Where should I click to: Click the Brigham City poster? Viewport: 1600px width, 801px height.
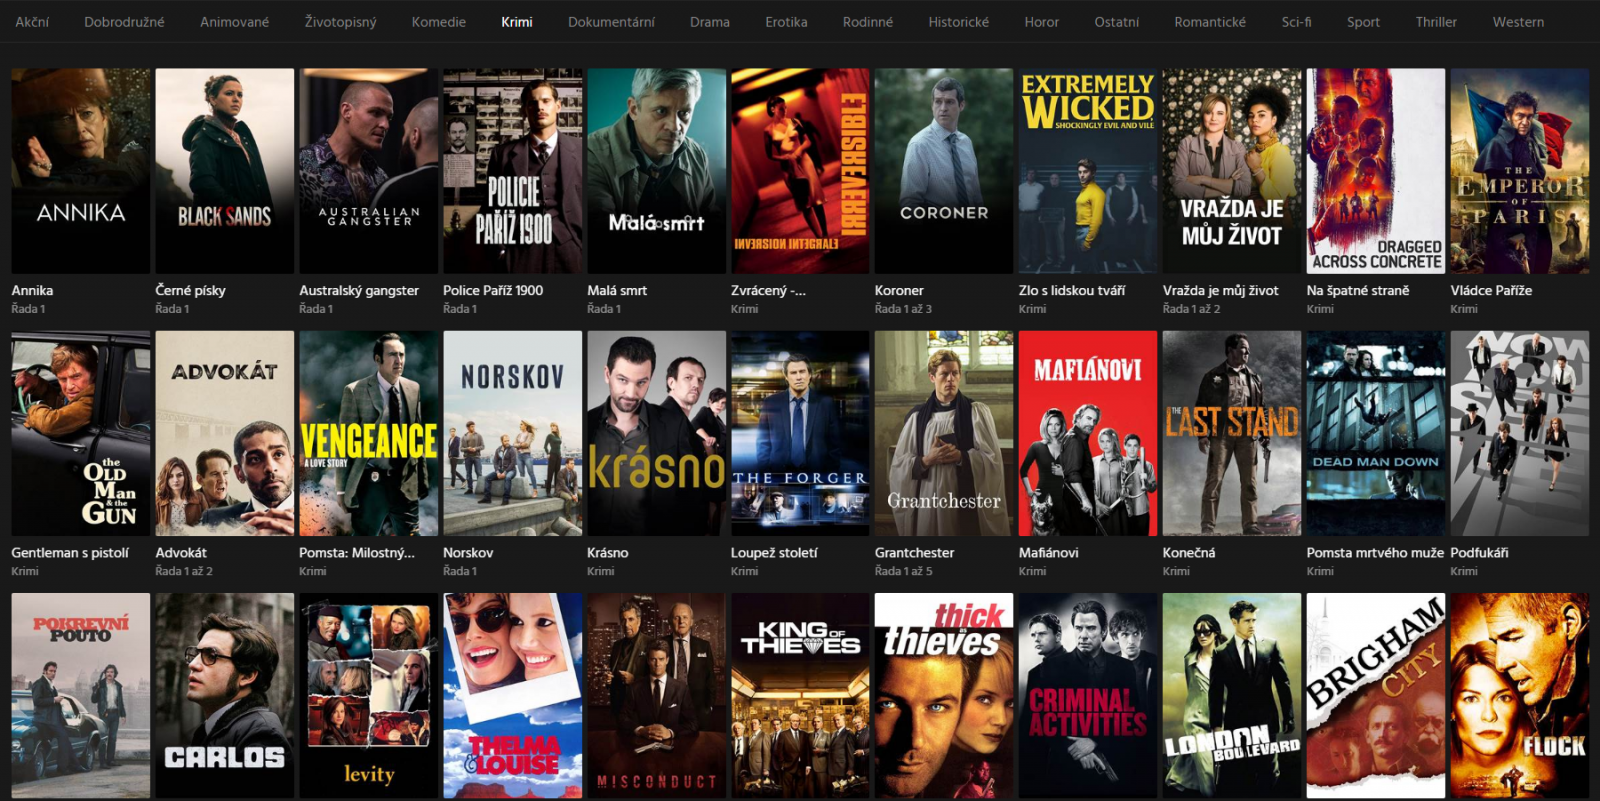(1376, 696)
